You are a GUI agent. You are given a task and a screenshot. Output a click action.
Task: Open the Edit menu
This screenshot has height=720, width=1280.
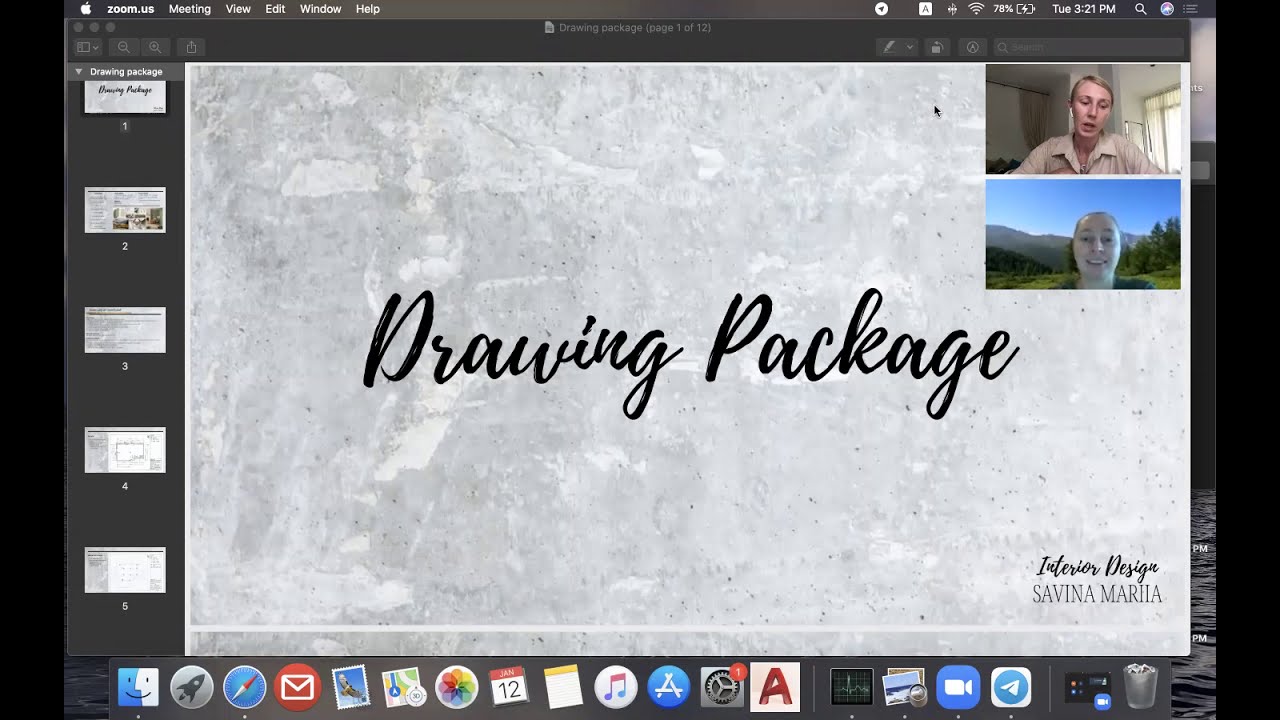(275, 9)
